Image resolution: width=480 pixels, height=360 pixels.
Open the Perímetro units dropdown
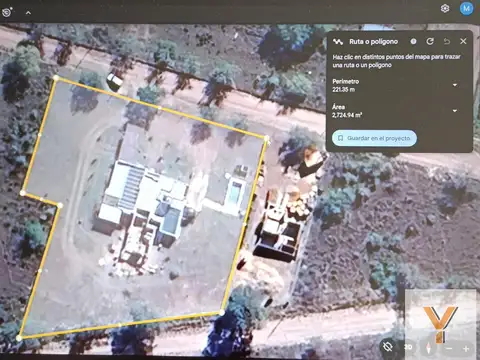tap(455, 85)
